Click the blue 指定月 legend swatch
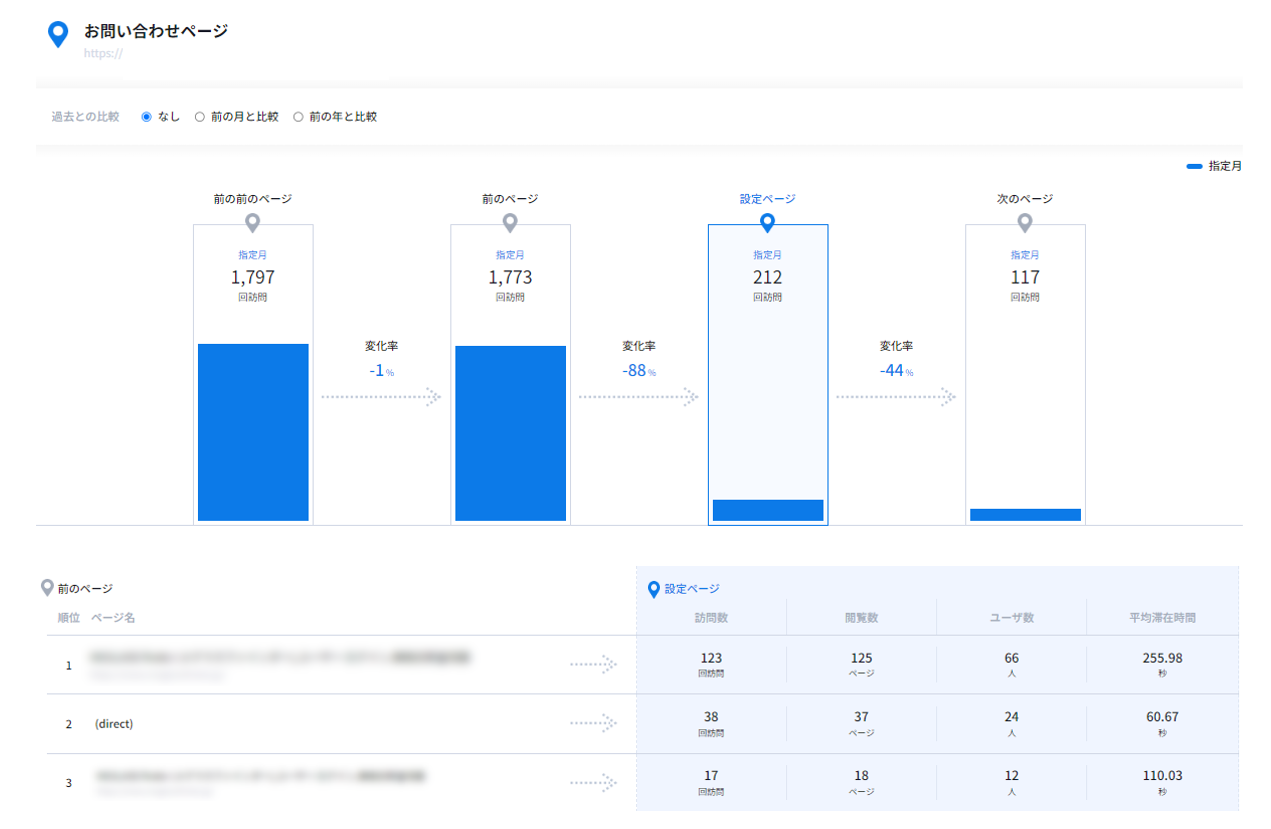 tap(1194, 167)
